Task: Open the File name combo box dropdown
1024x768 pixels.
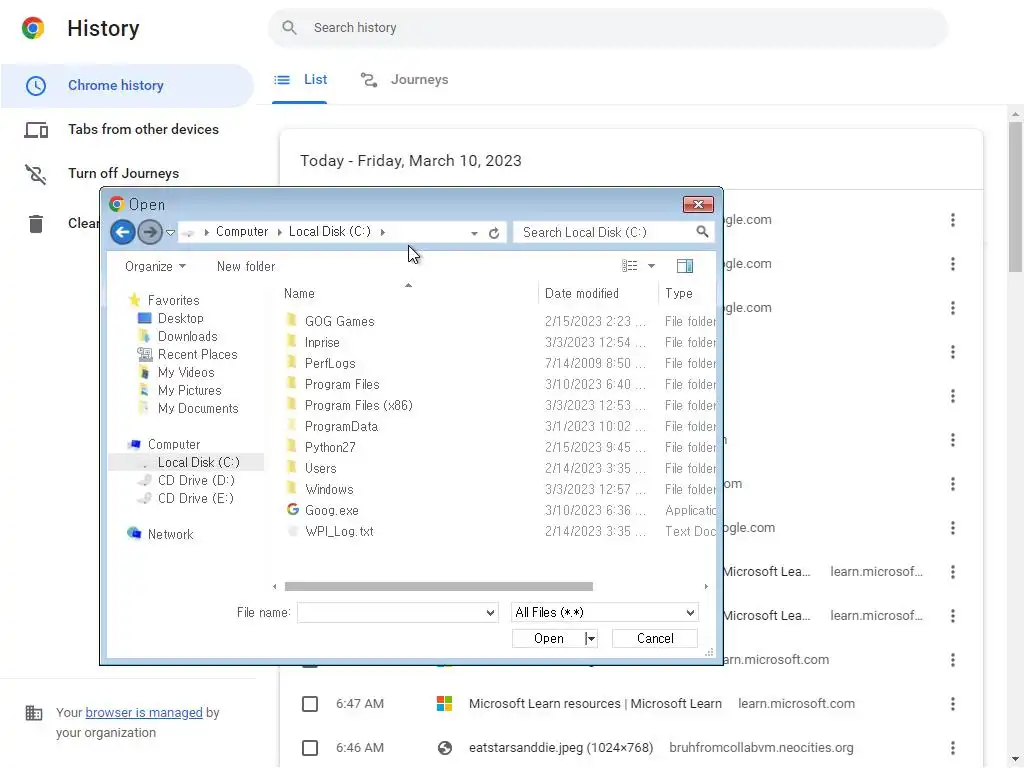Action: pos(490,613)
